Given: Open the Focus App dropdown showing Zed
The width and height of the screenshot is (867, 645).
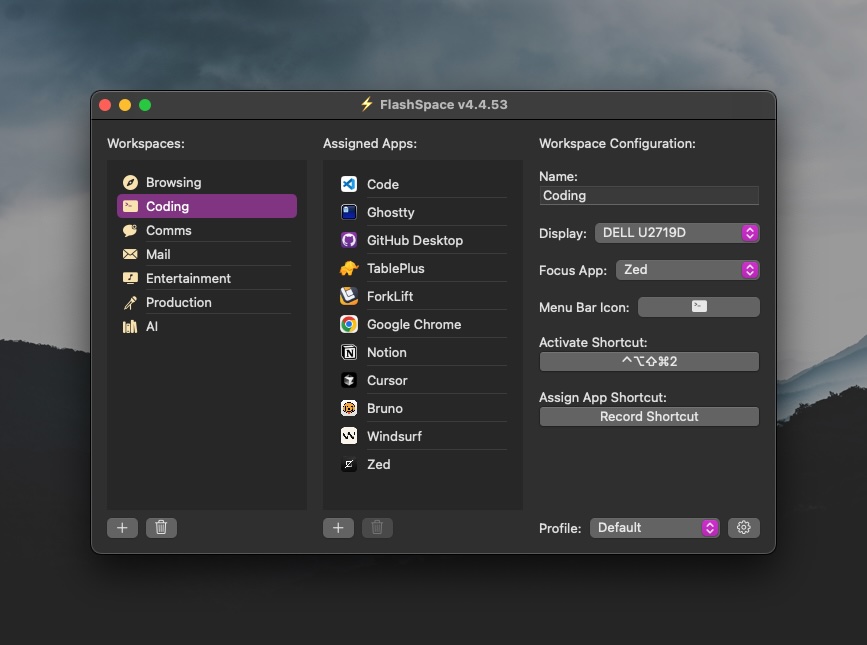Looking at the screenshot, I should 687,270.
